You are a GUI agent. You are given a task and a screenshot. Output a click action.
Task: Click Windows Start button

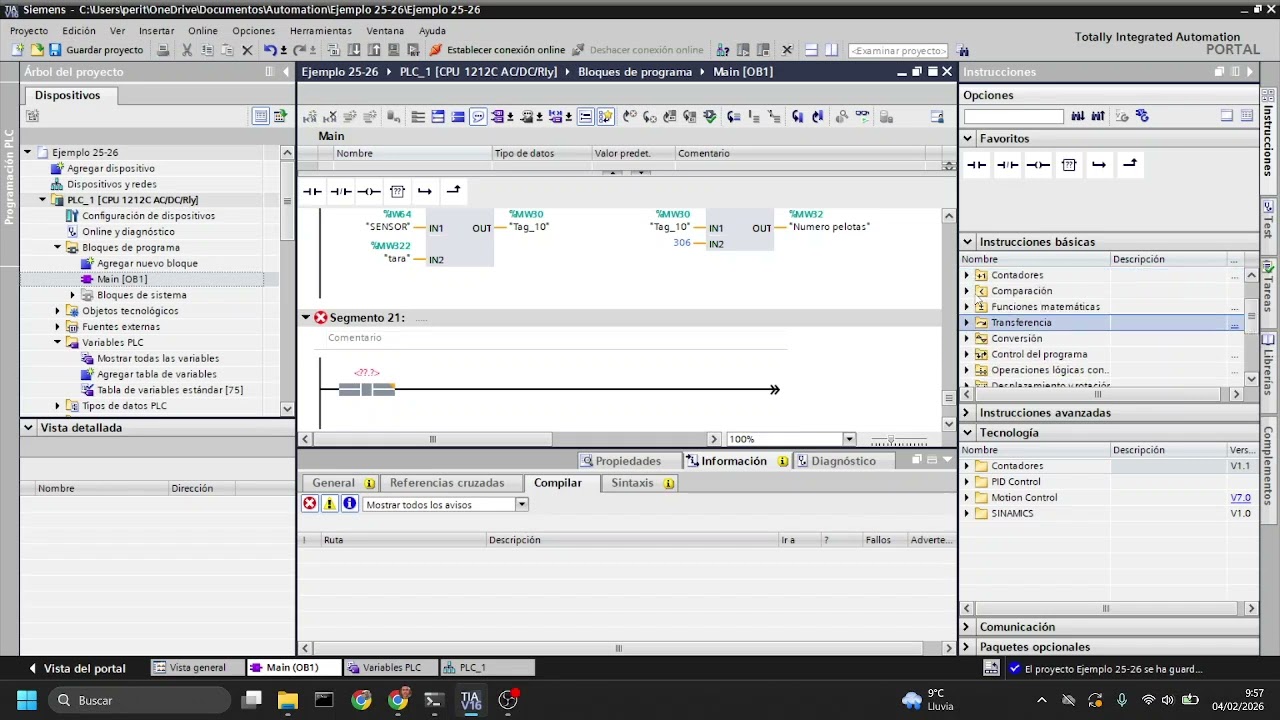(x=26, y=700)
